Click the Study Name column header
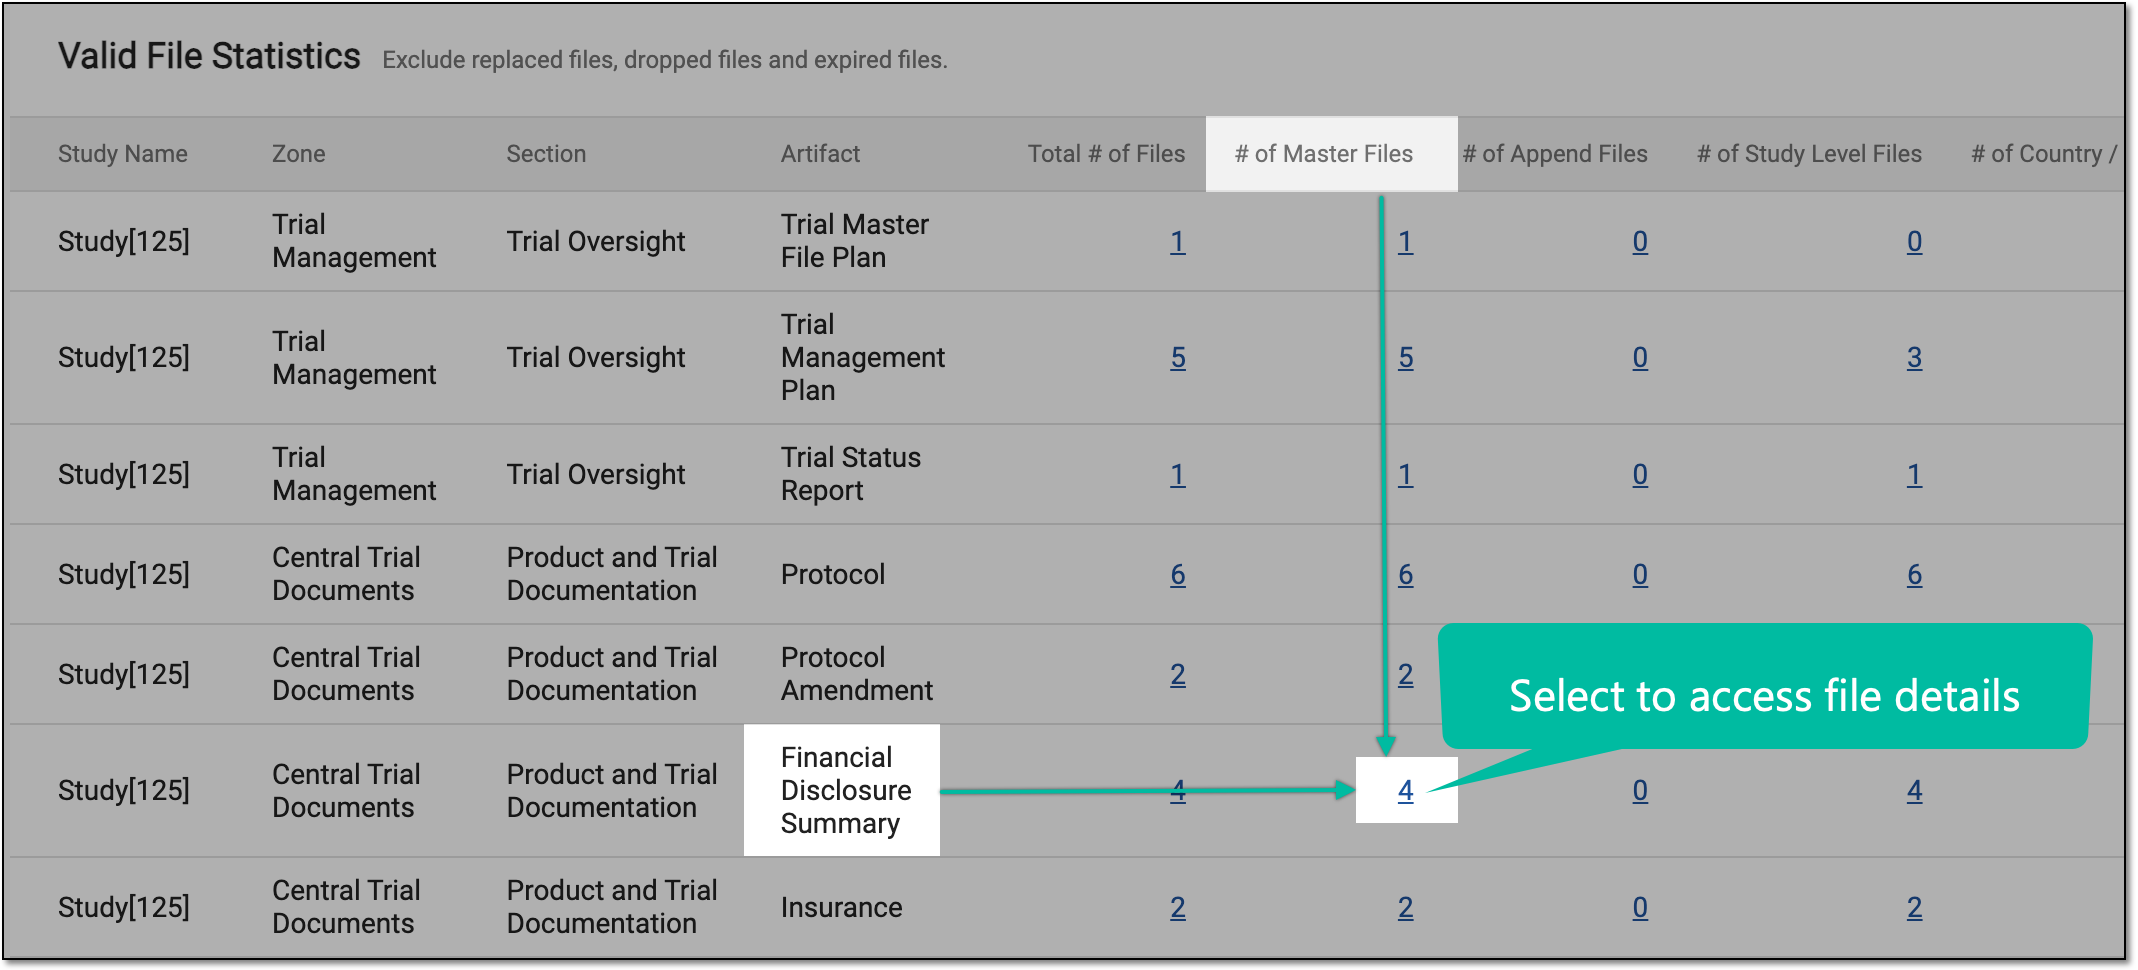 coord(123,154)
